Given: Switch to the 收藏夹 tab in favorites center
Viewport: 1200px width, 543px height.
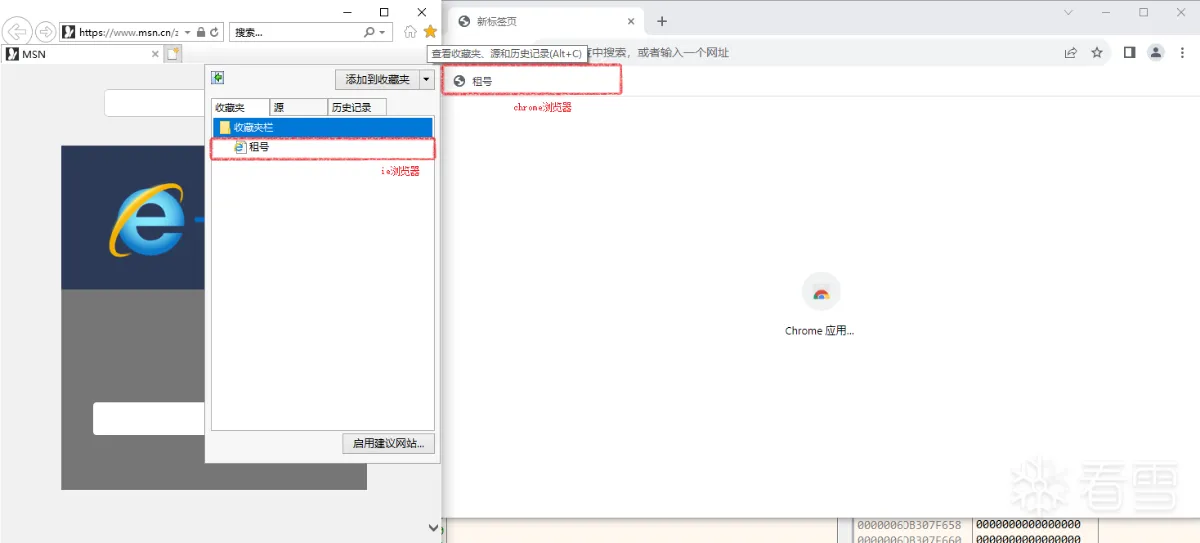Looking at the screenshot, I should point(240,107).
